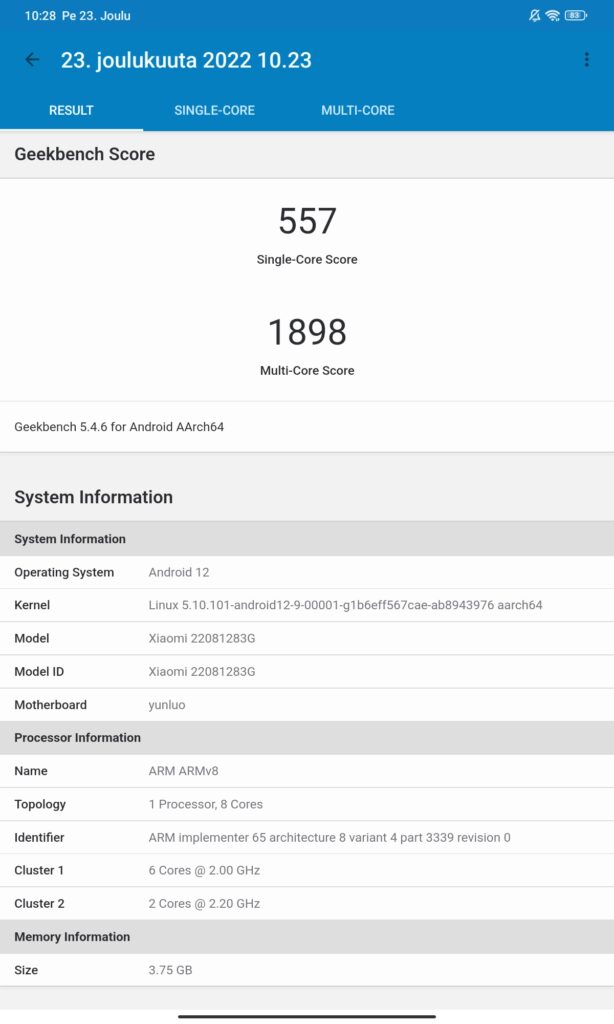Select the Linux 5.10.101 kernel value
This screenshot has width=614, height=1024.
(x=345, y=605)
